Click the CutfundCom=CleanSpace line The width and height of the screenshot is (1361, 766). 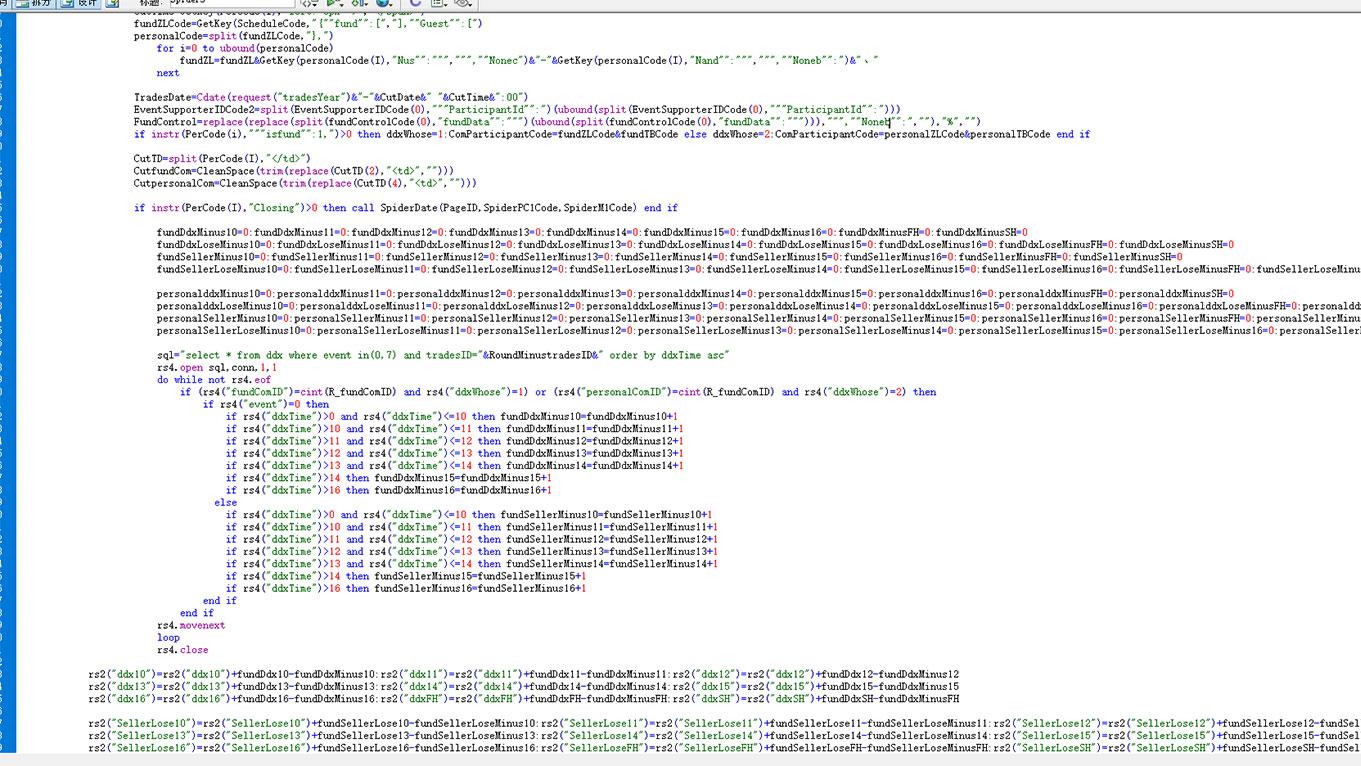pos(296,171)
